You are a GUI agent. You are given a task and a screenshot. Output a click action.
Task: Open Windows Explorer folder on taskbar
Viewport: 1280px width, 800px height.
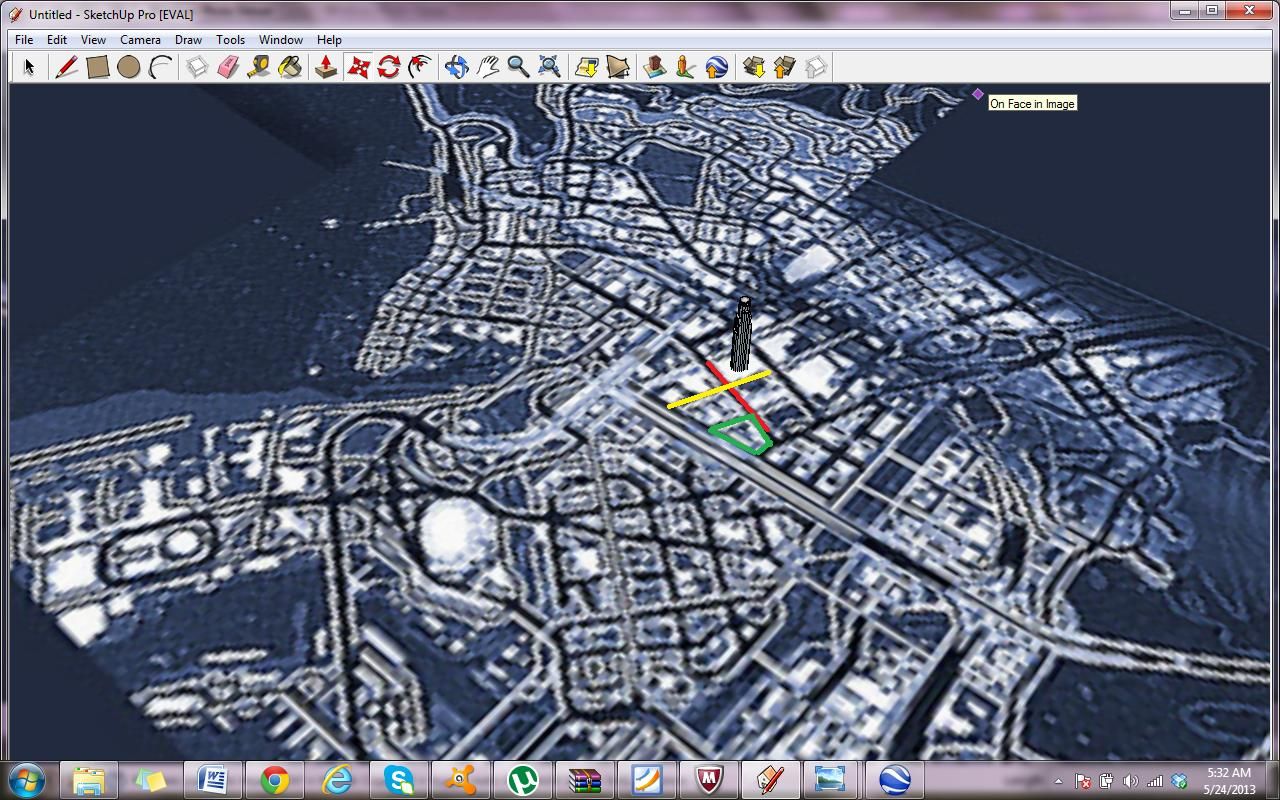coord(88,780)
